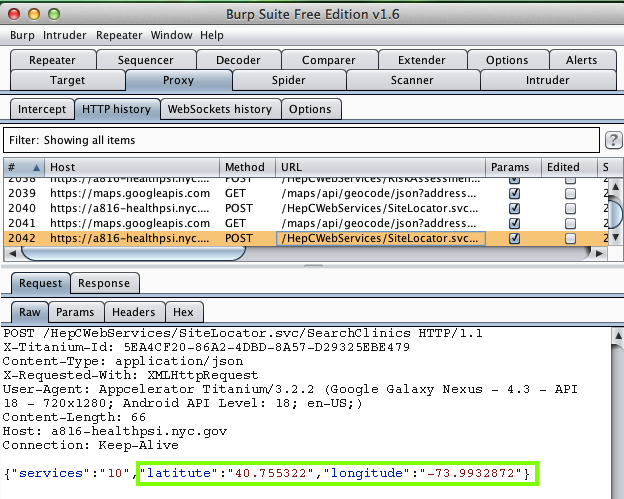
Task: Open the Repeater menu in menu bar
Action: (119, 35)
